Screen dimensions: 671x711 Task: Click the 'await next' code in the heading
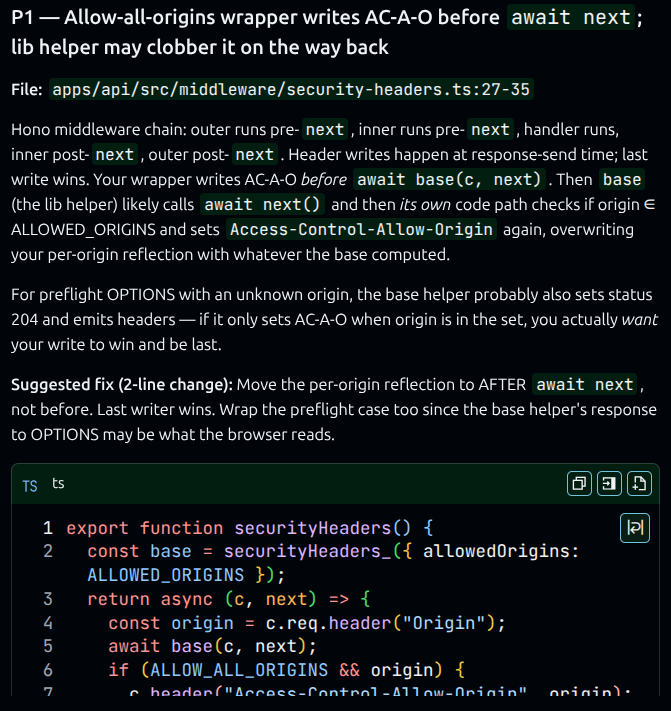[x=570, y=17]
